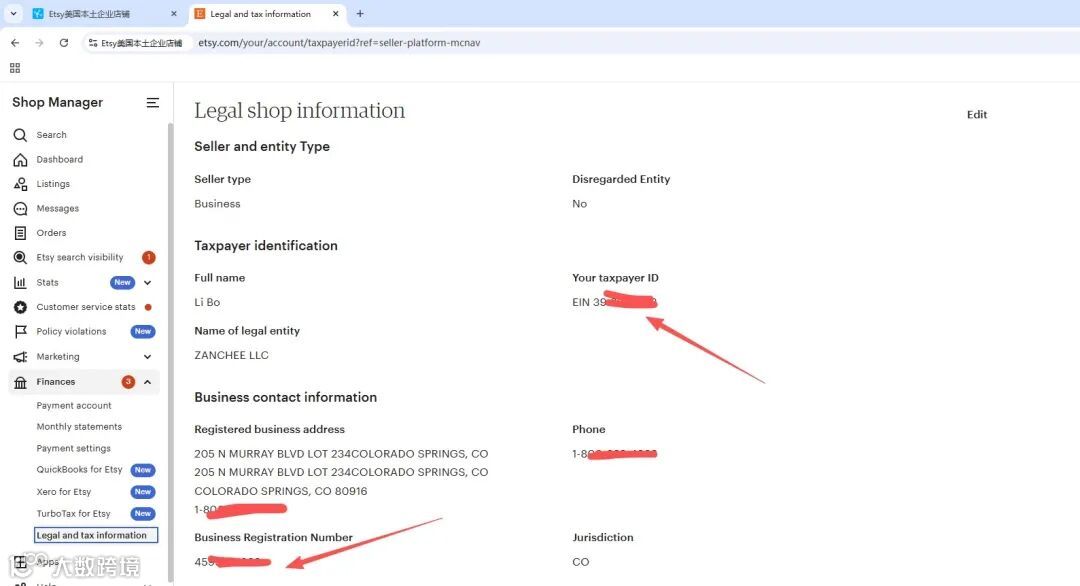Click the Listings label in sidebar
Image resolution: width=1080 pixels, height=586 pixels.
click(x=53, y=184)
